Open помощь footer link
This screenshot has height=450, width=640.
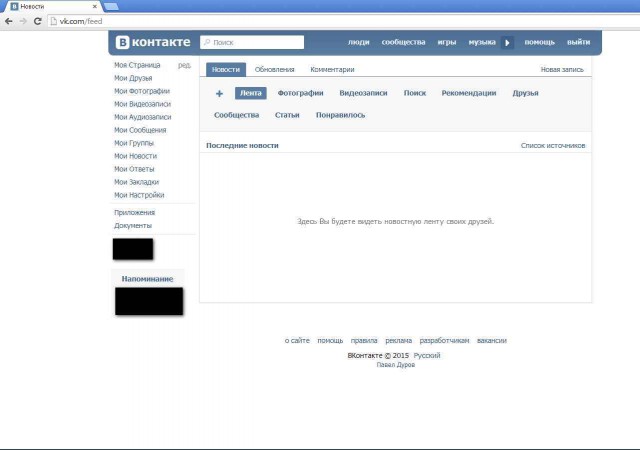(x=330, y=340)
